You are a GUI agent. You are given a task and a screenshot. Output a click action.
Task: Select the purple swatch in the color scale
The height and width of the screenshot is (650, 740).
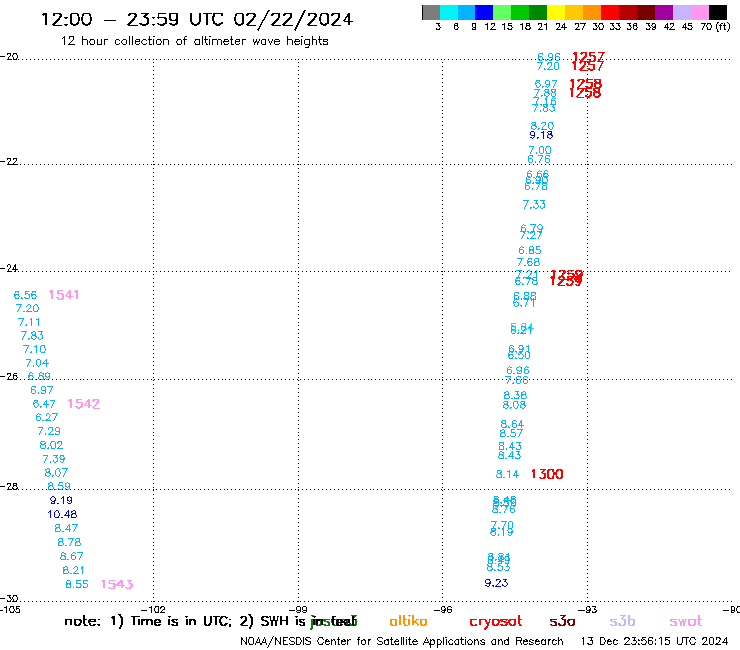tap(664, 12)
